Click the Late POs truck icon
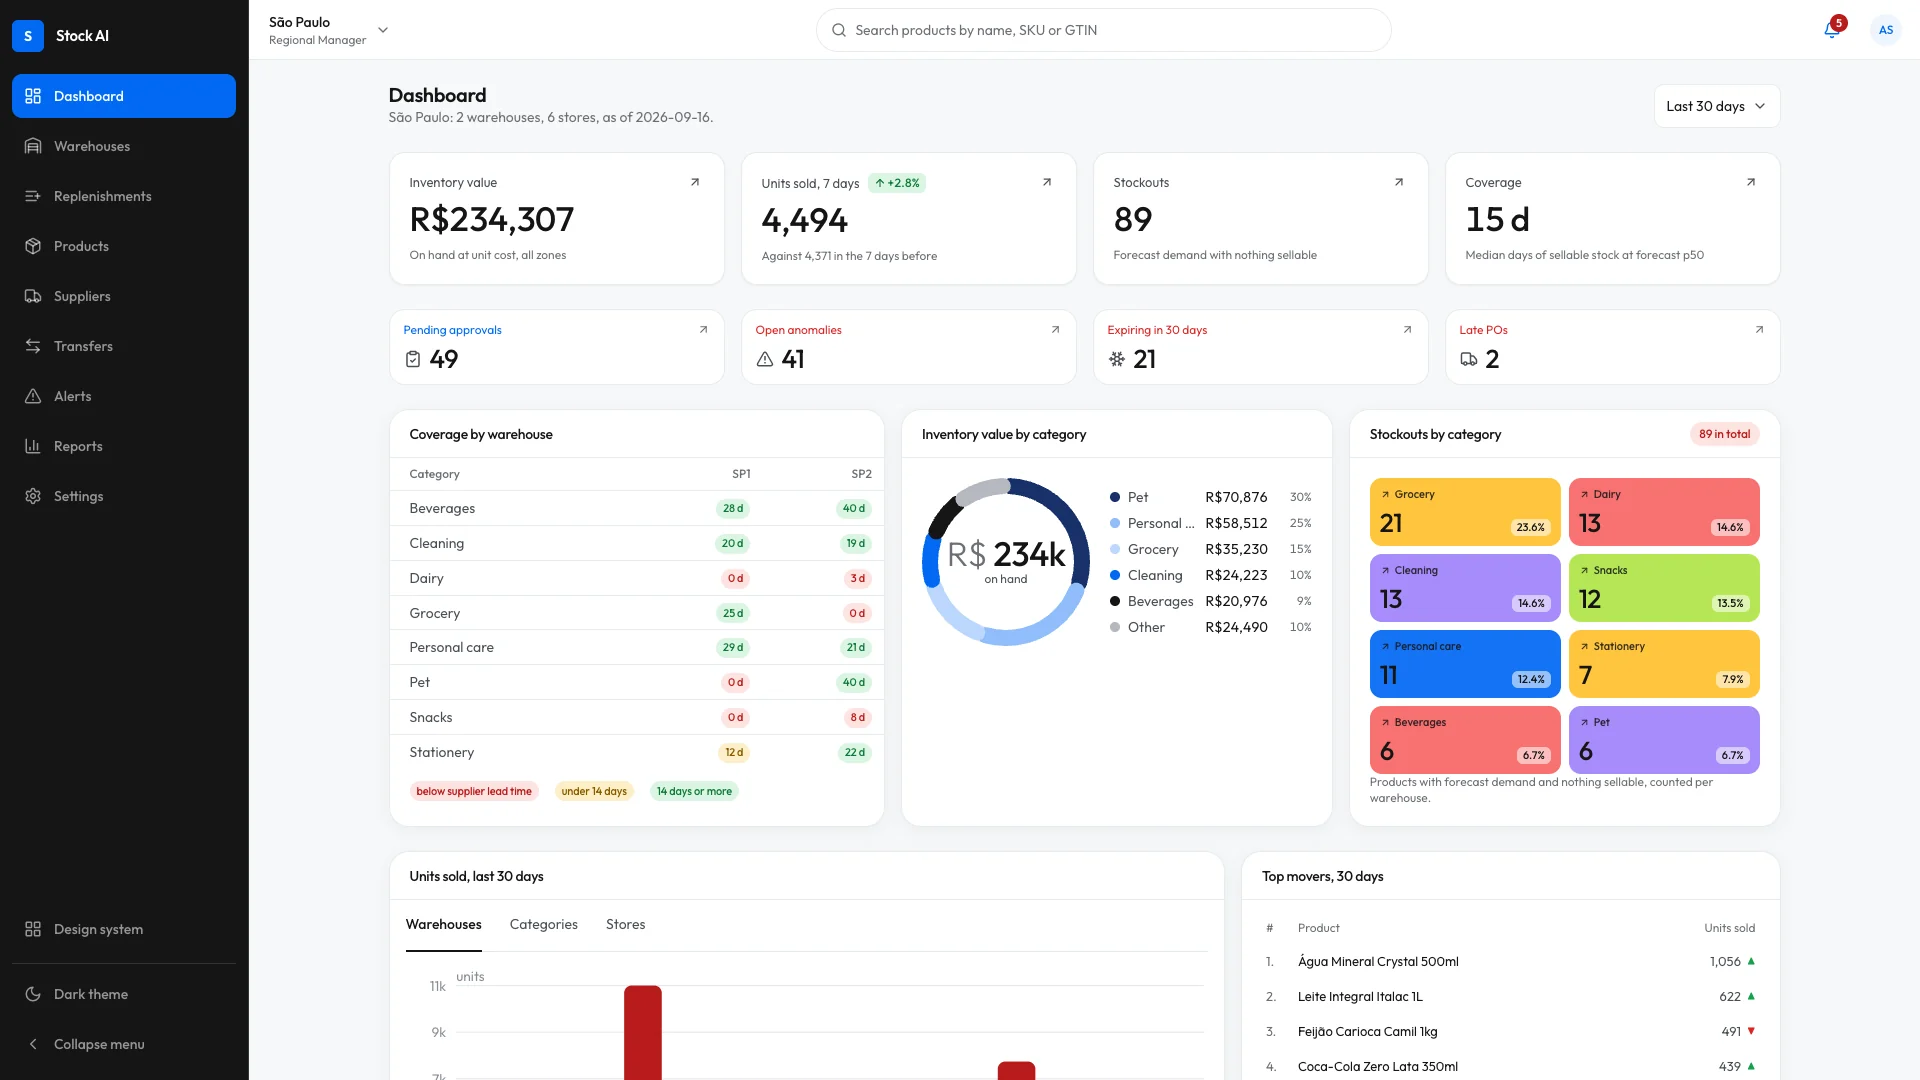Screen dimensions: 1920x1080 (1469, 359)
